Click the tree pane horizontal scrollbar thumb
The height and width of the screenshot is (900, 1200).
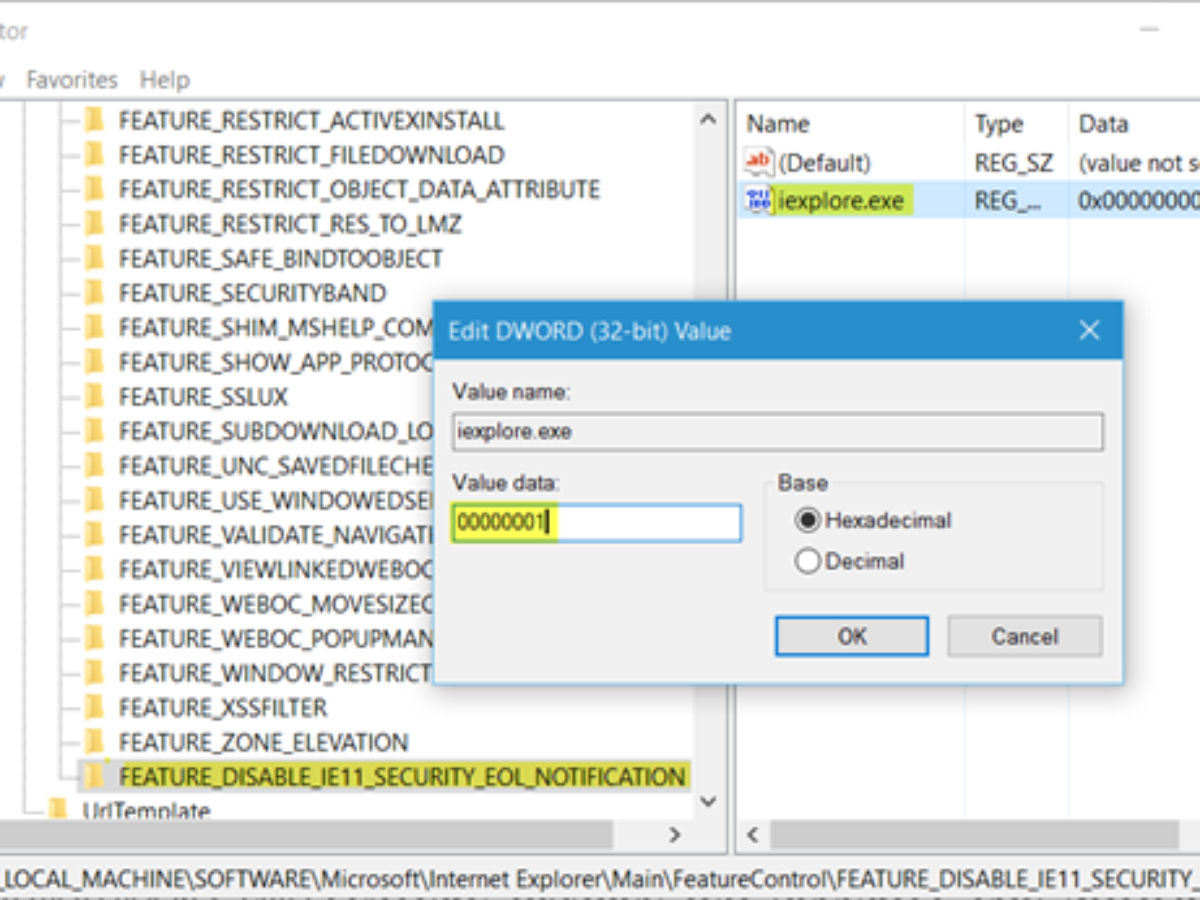[x=305, y=834]
